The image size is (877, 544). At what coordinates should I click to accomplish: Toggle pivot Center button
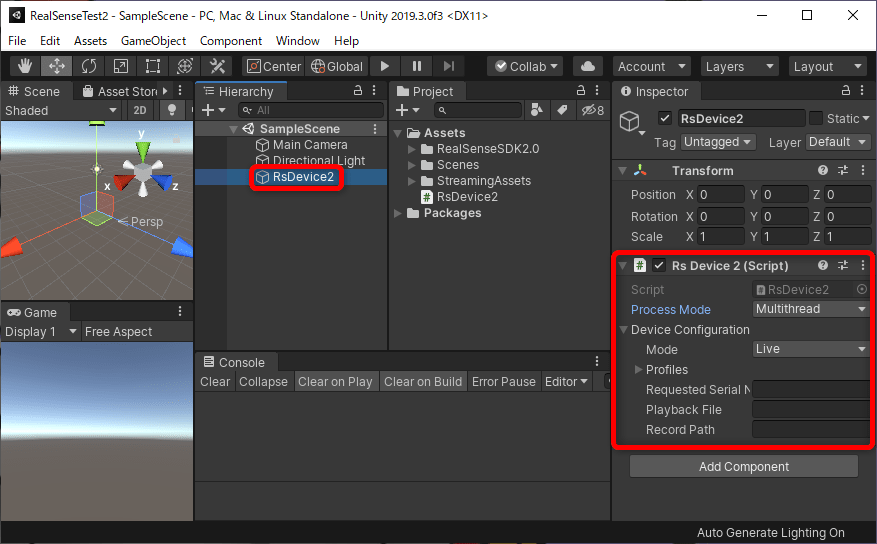[274, 67]
